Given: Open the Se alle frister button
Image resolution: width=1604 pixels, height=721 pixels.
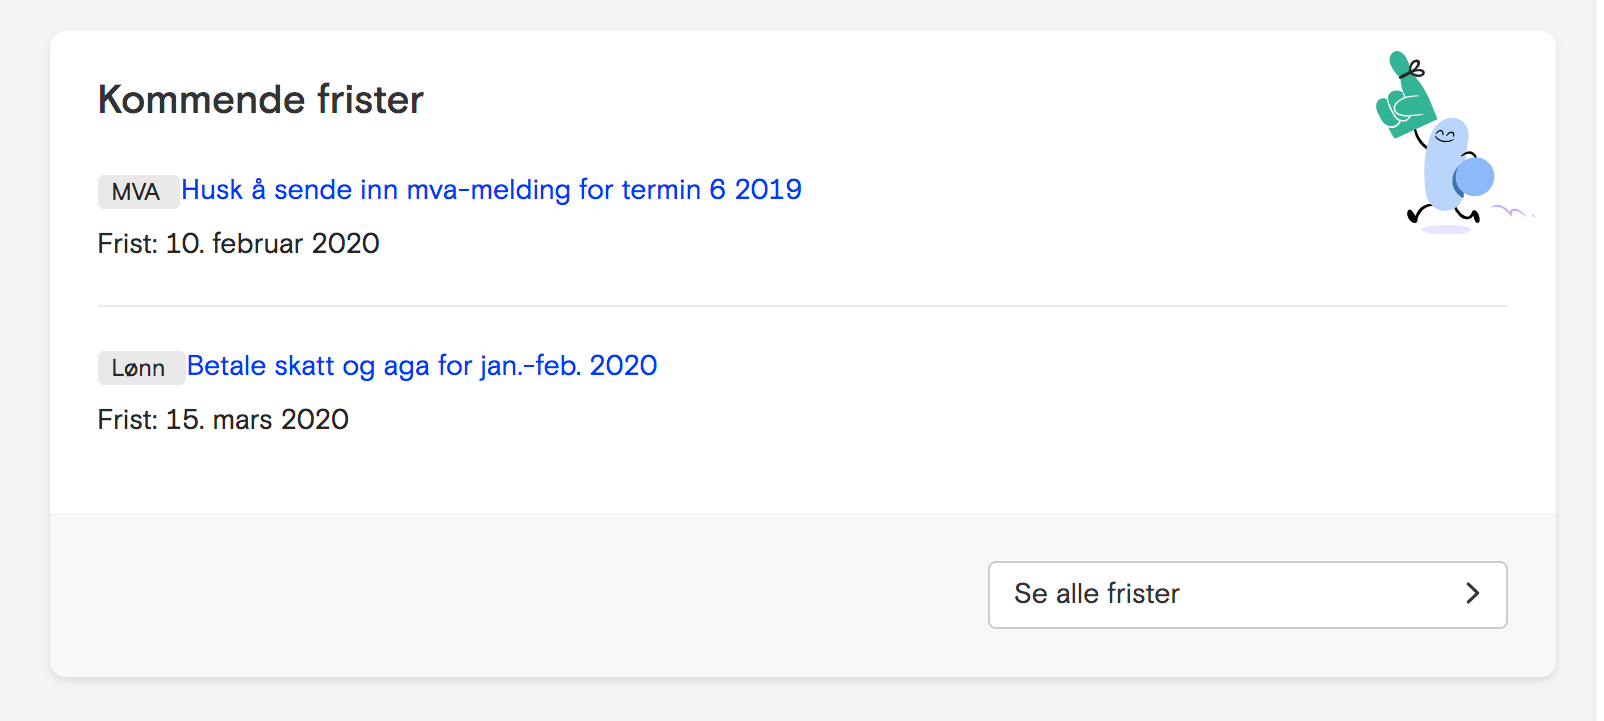Looking at the screenshot, I should point(1247,594).
